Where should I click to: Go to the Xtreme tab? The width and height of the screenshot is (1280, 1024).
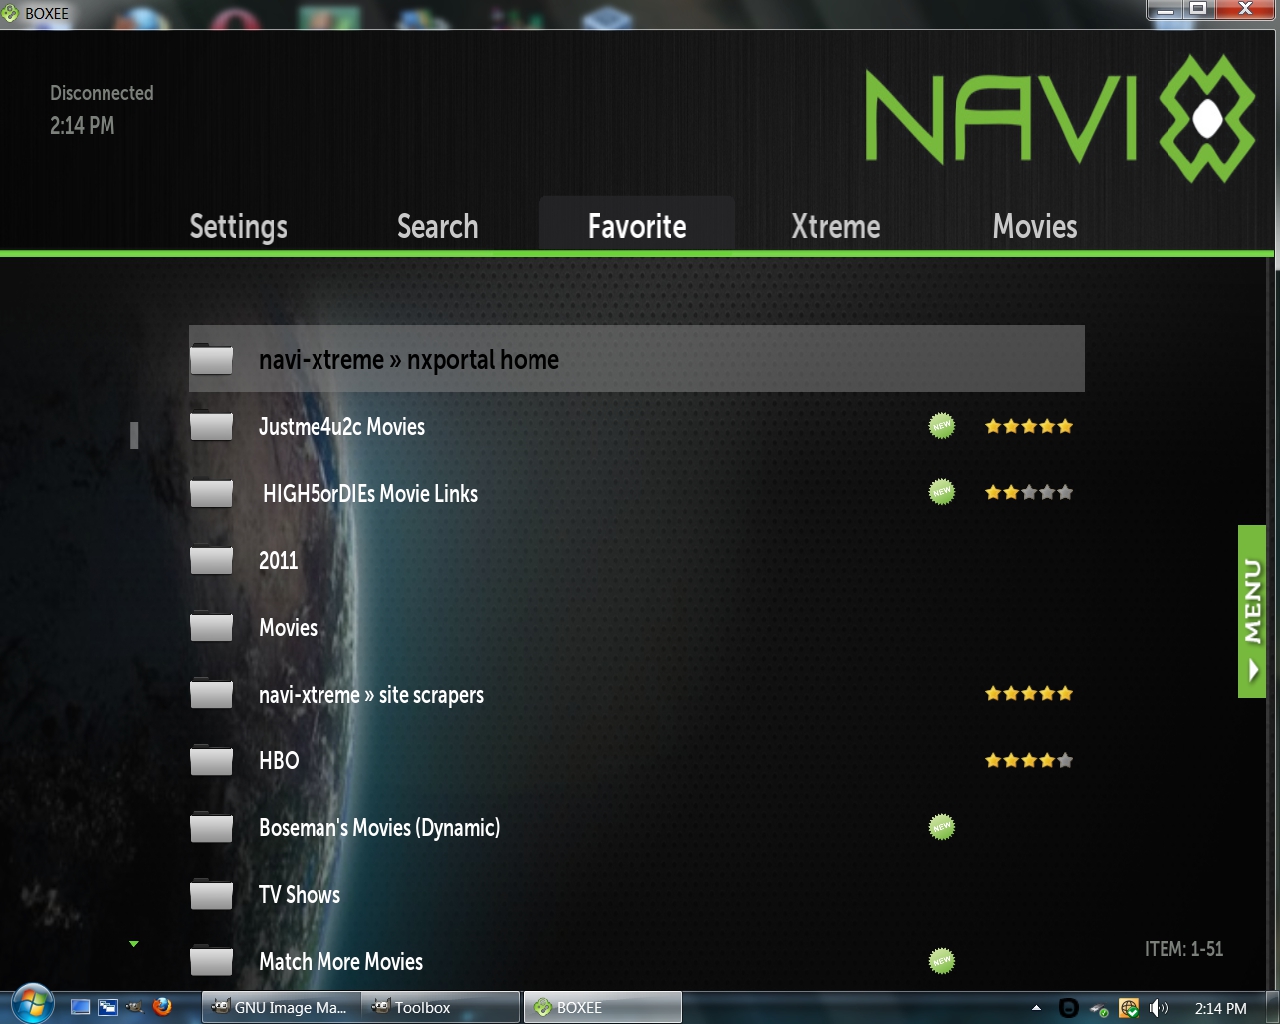pyautogui.click(x=836, y=227)
